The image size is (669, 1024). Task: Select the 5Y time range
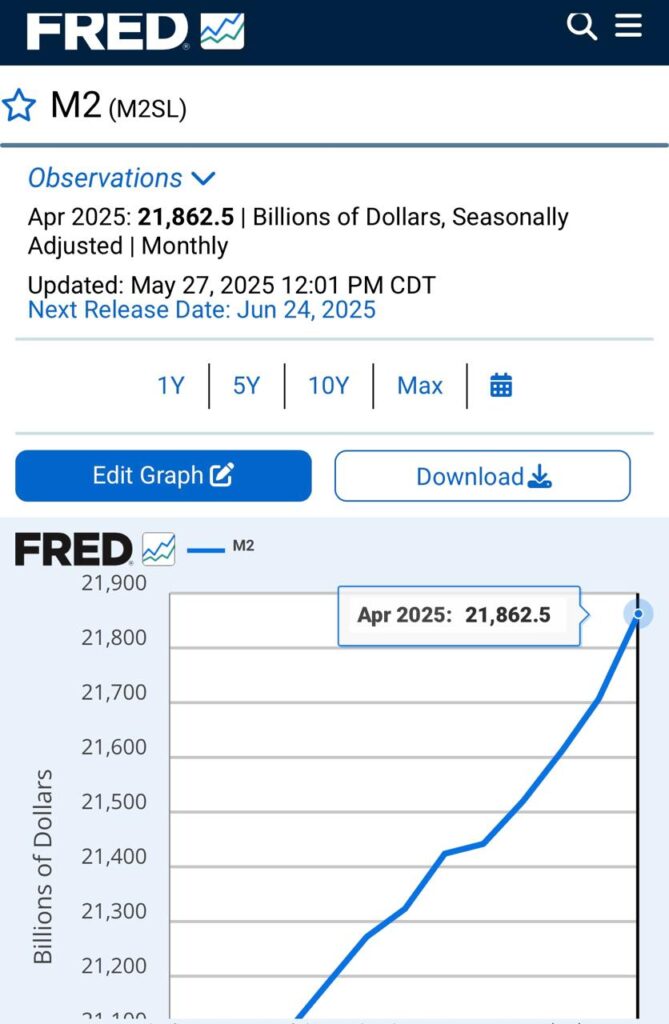coord(246,385)
